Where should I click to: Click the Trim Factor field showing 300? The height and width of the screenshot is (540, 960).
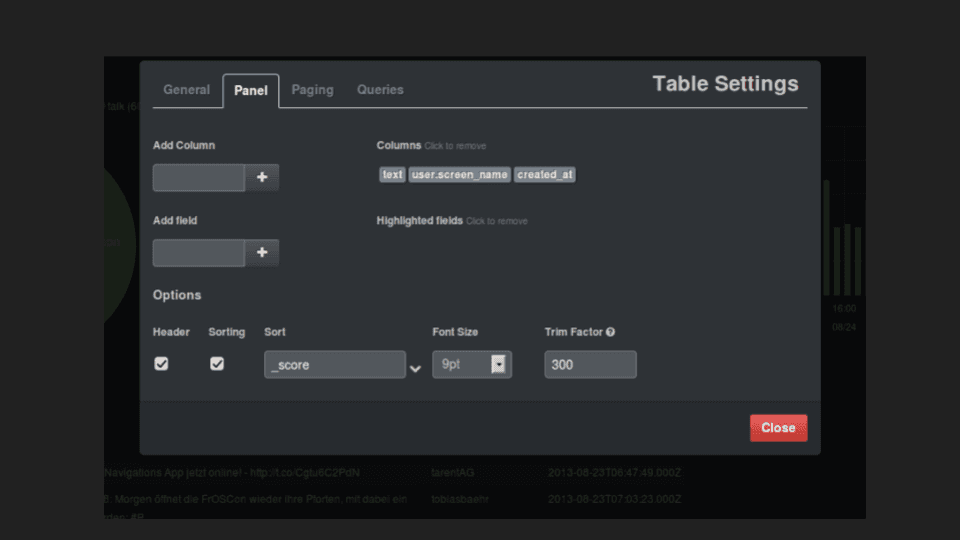pos(590,364)
